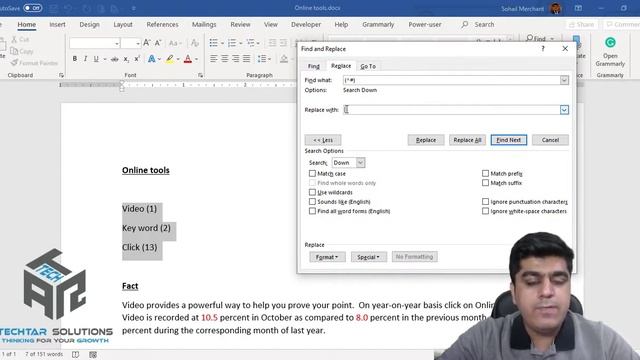Insert multilevel list
Screen dimensions: 640x360
coord(251,43)
